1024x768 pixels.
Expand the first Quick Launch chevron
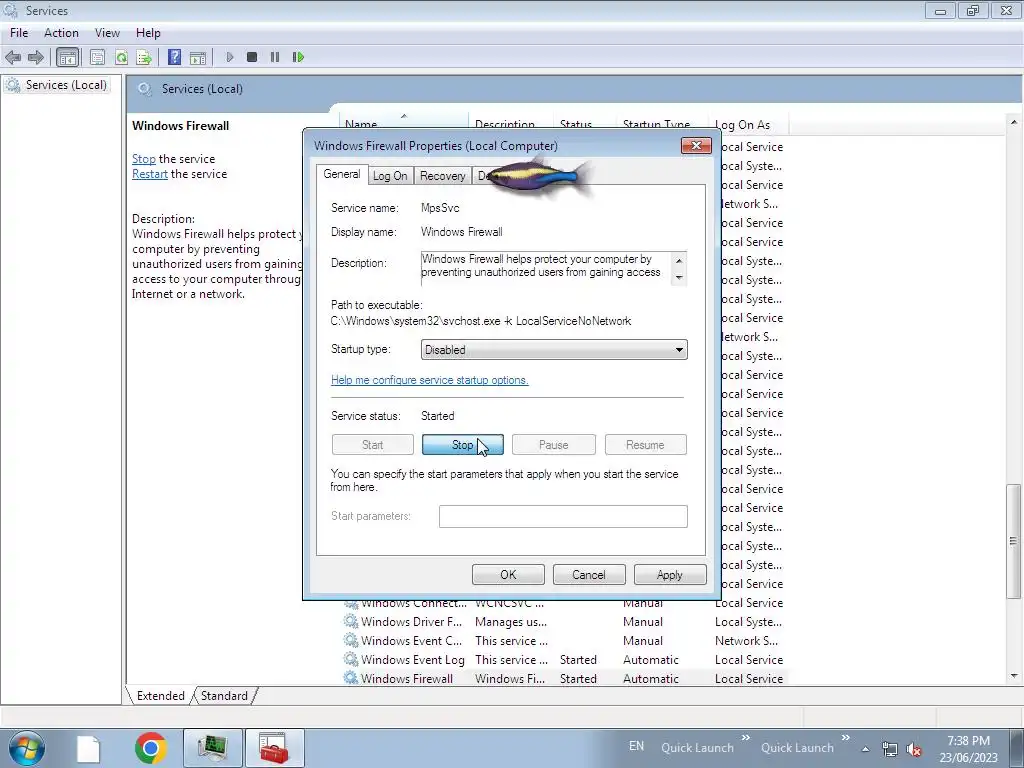746,737
